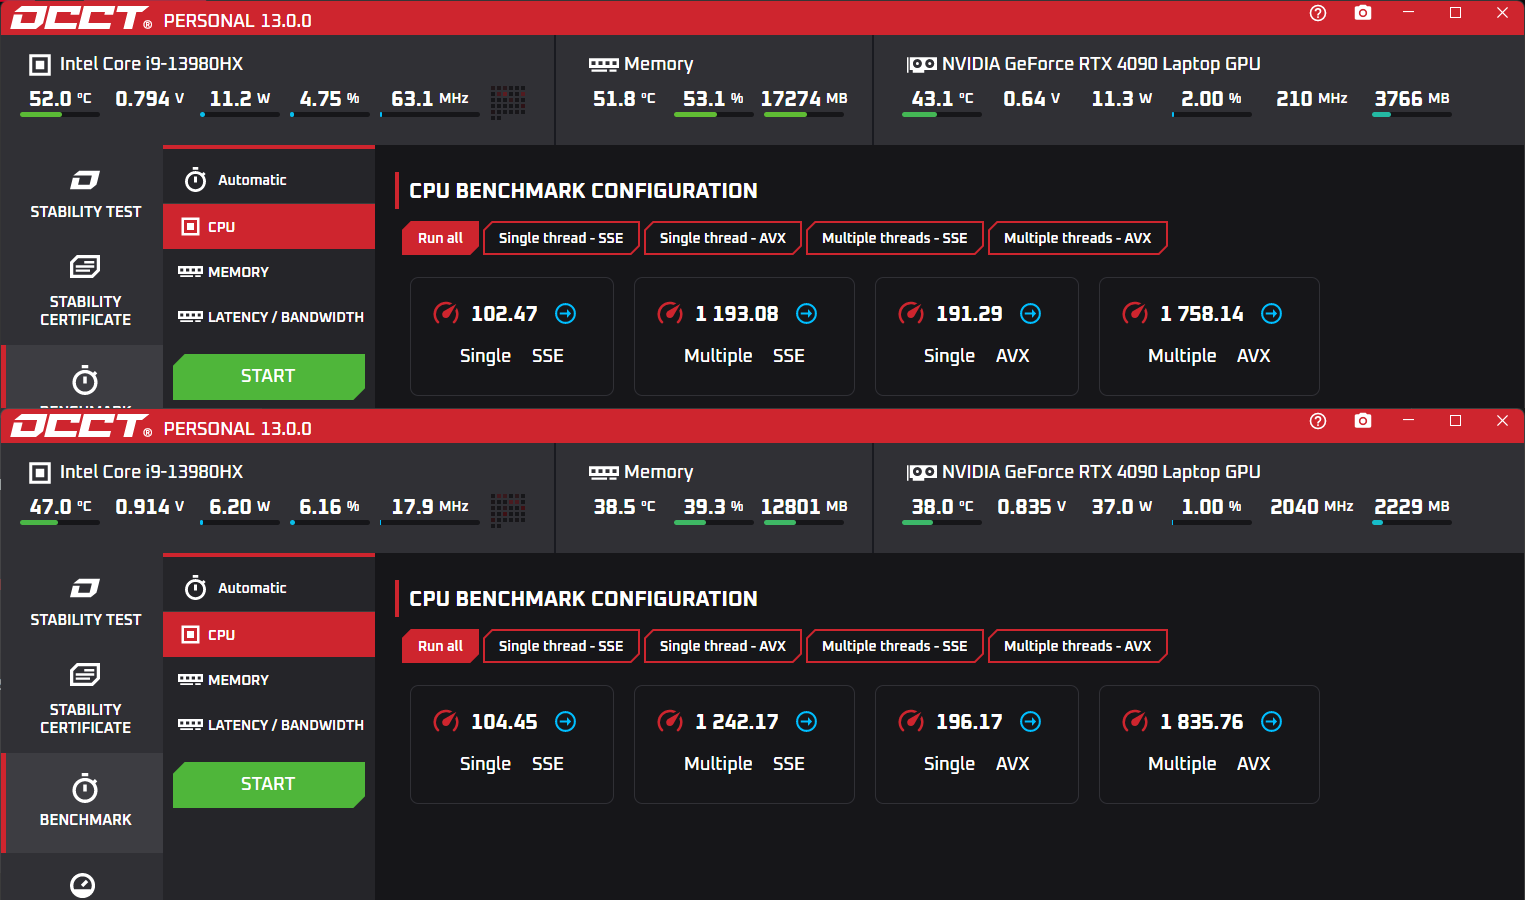Open Stability Certificate in the upper OCCT window
This screenshot has width=1525, height=900.
(x=85, y=291)
